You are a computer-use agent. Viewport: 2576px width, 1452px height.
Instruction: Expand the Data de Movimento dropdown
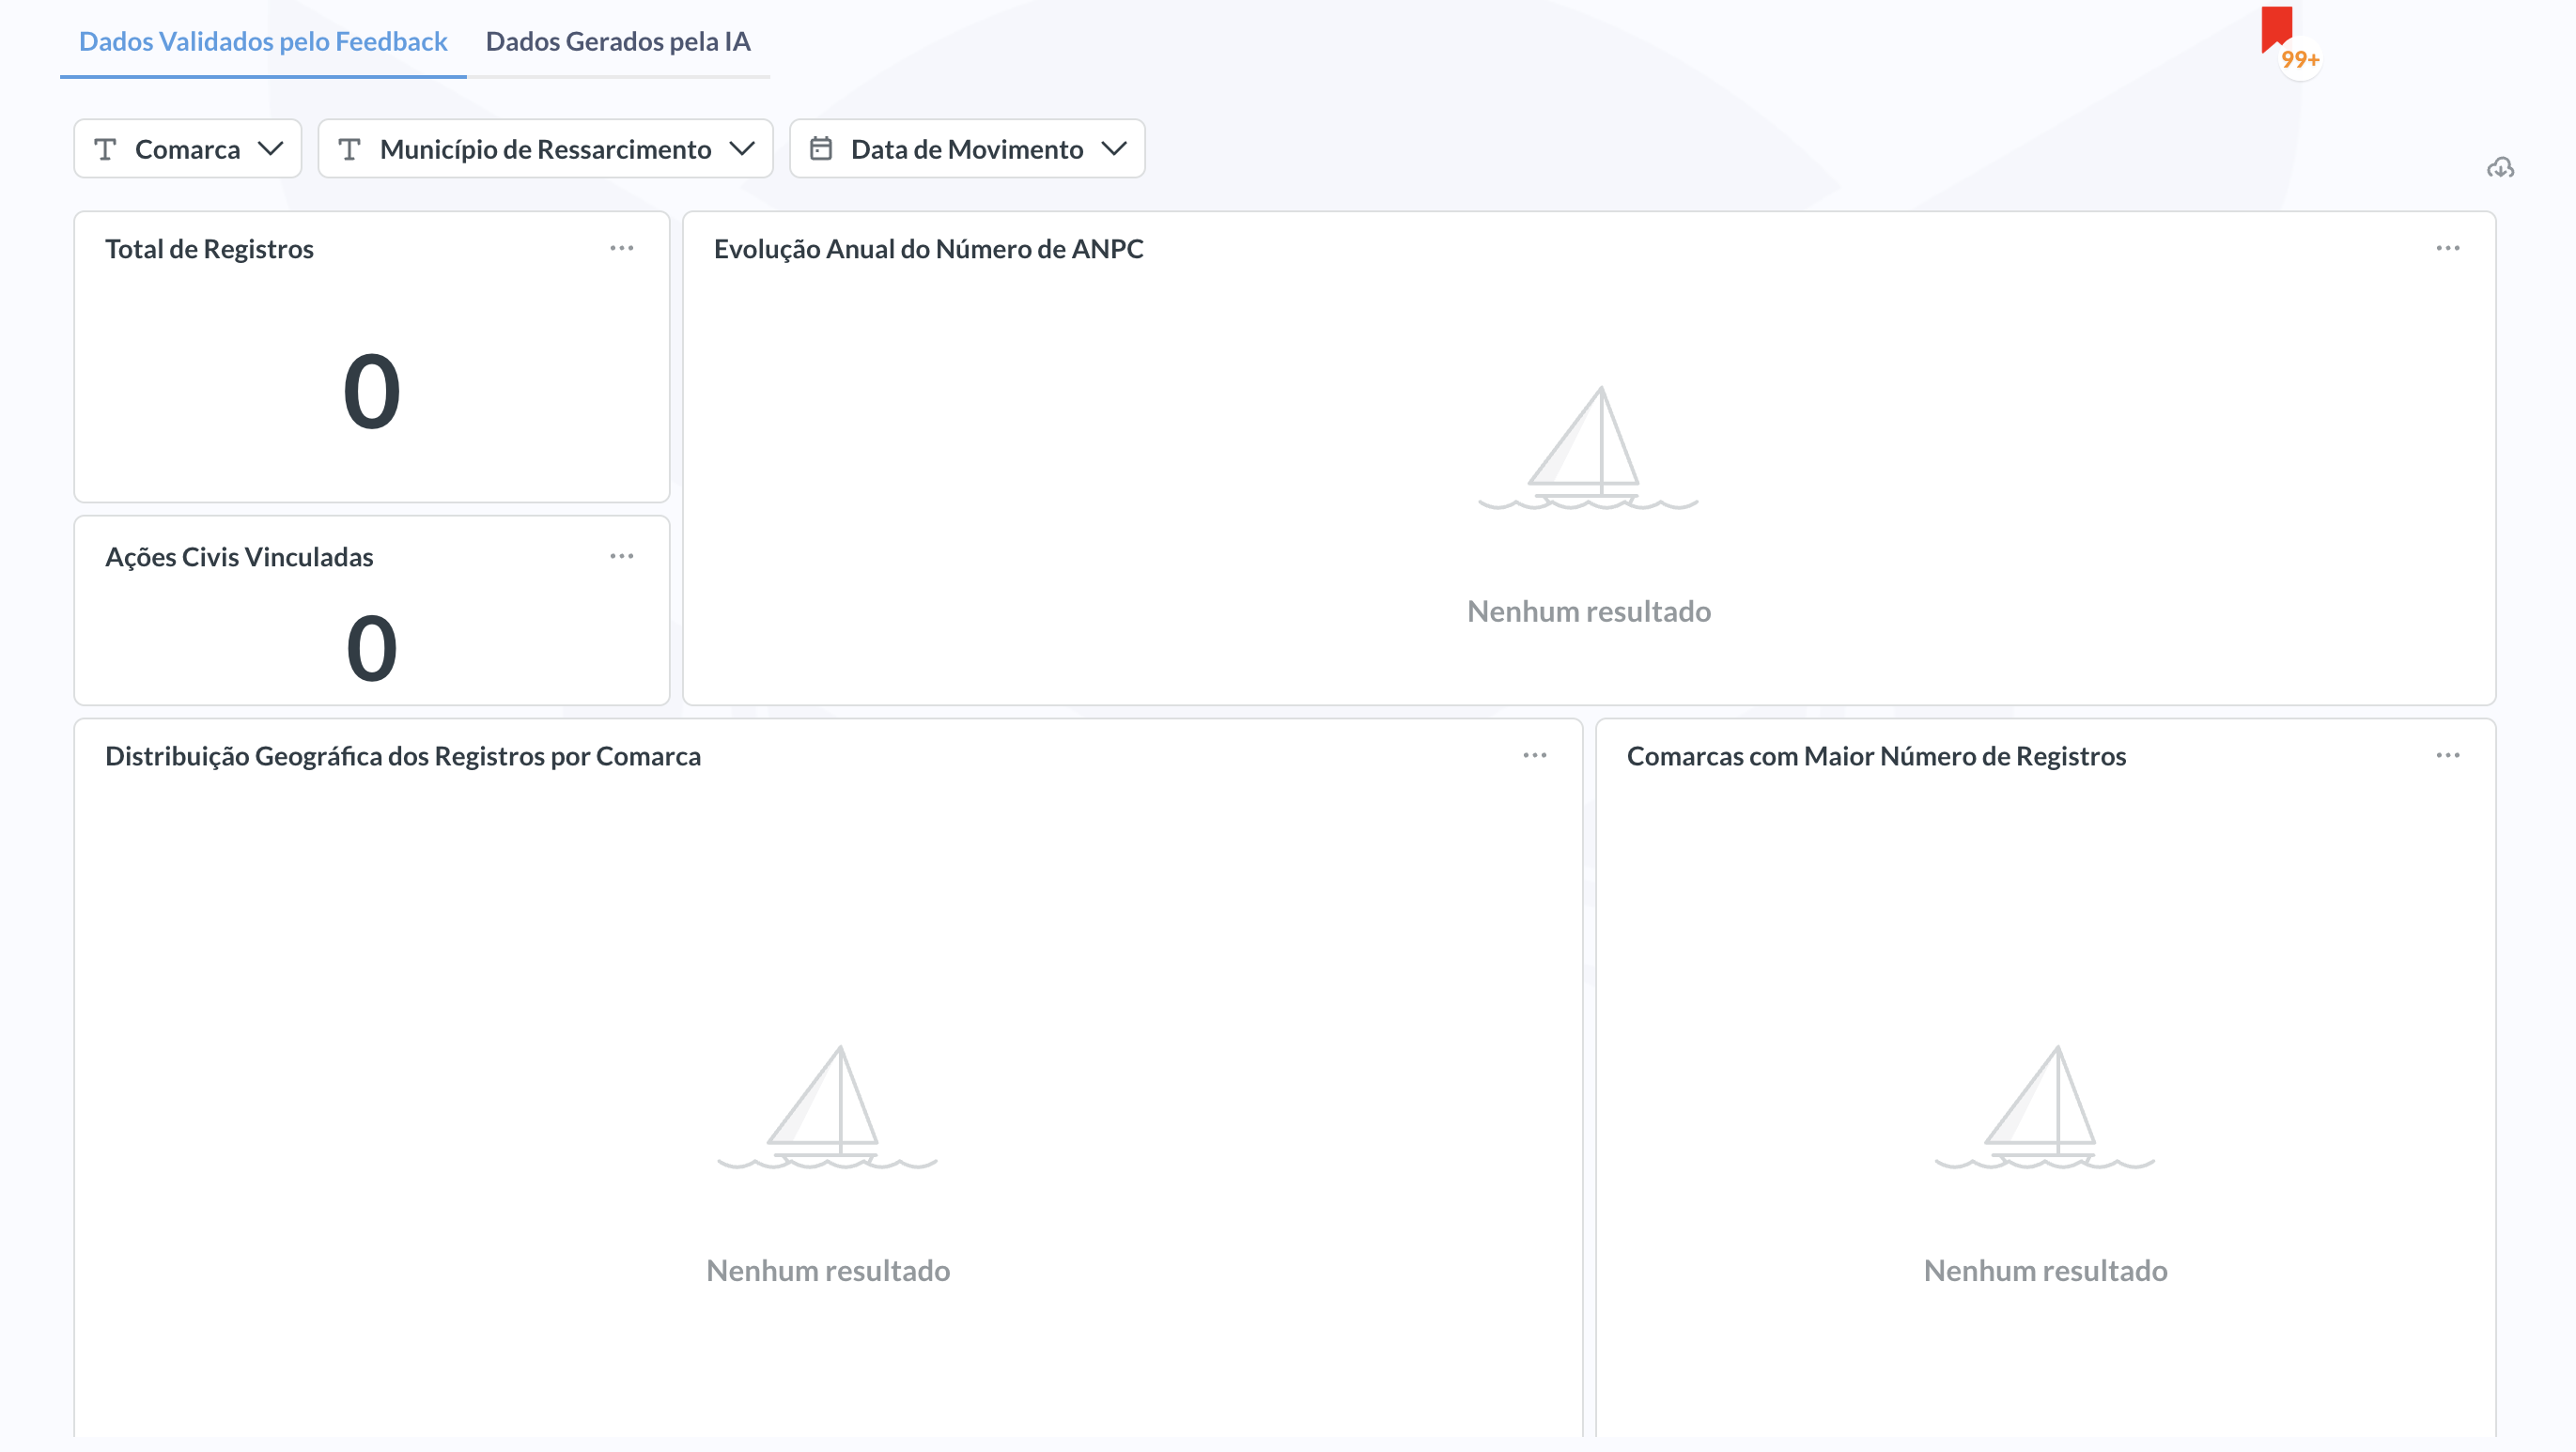(x=1117, y=150)
